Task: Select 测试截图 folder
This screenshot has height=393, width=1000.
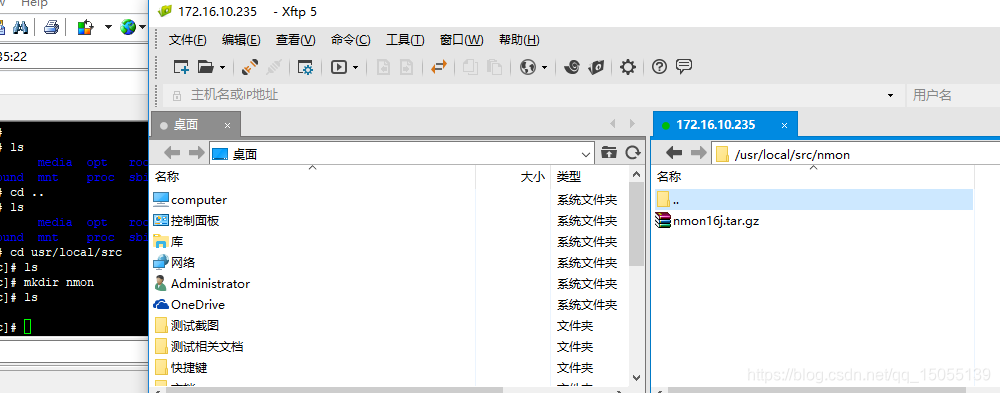Action: (195, 325)
